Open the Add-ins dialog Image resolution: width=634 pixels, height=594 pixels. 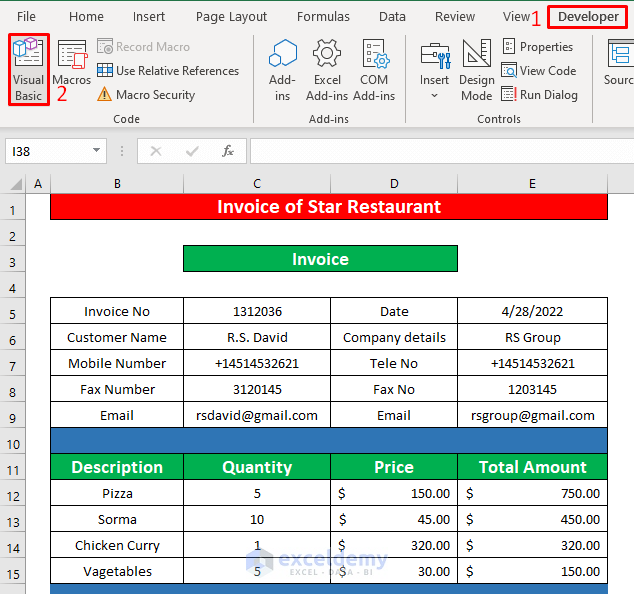(x=283, y=68)
